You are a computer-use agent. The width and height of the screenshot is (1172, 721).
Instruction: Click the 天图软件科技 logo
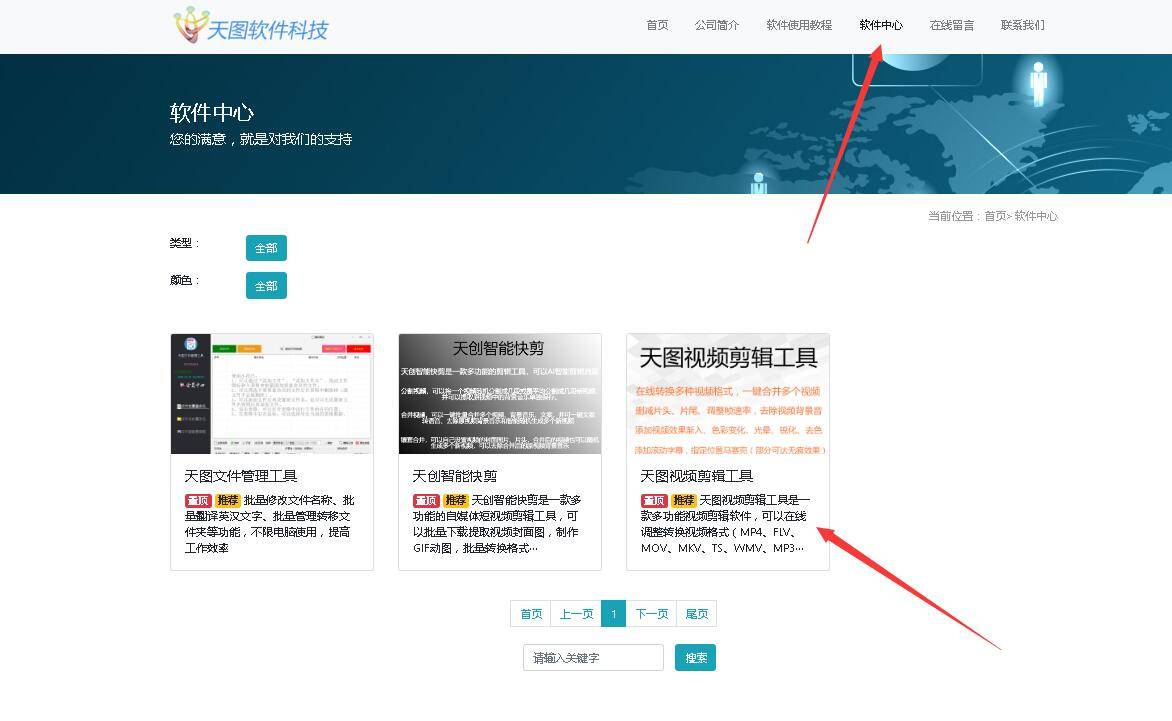[252, 25]
